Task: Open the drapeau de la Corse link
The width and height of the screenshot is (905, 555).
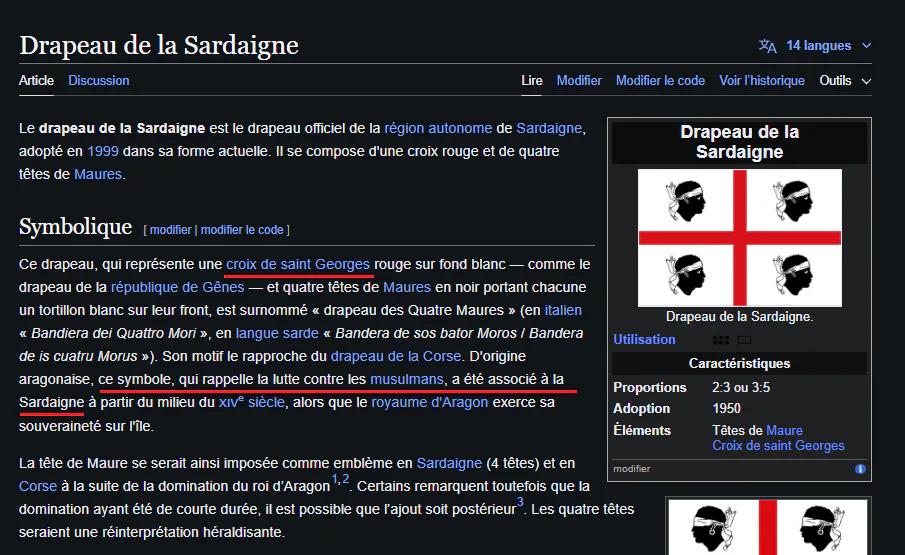Action: click(396, 357)
